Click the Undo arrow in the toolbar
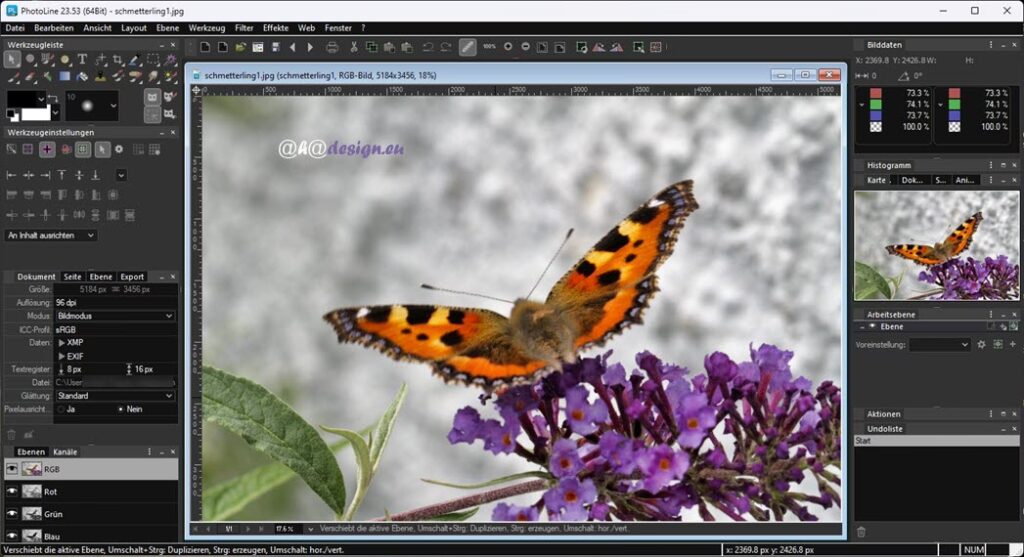 pyautogui.click(x=427, y=47)
